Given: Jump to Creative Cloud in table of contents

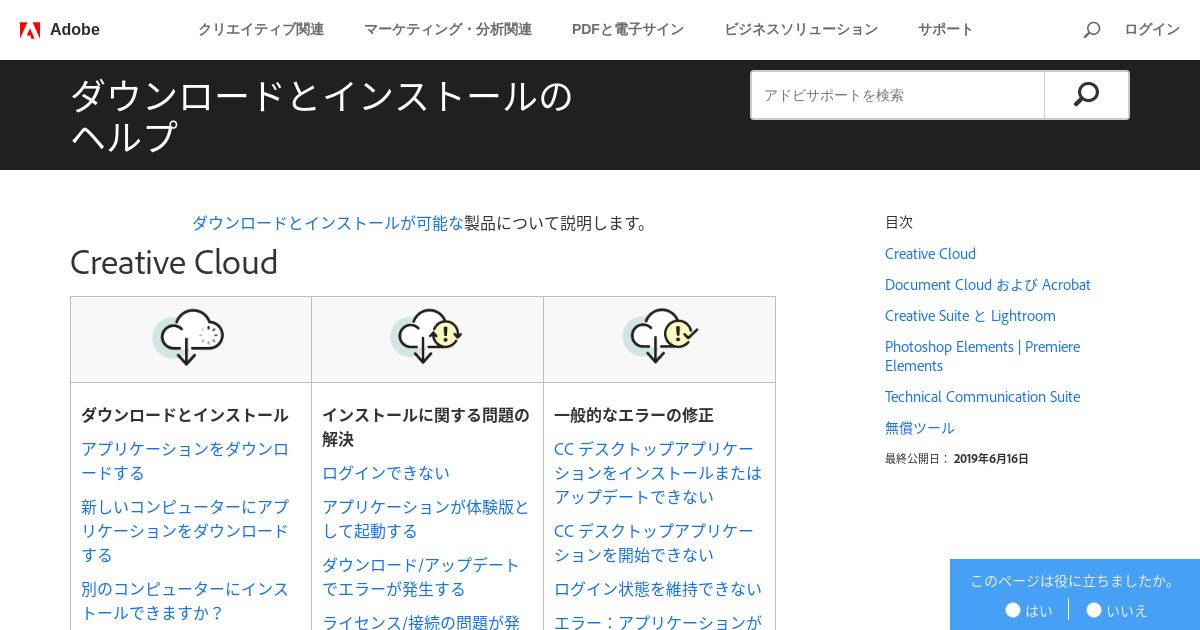Looking at the screenshot, I should tap(930, 254).
